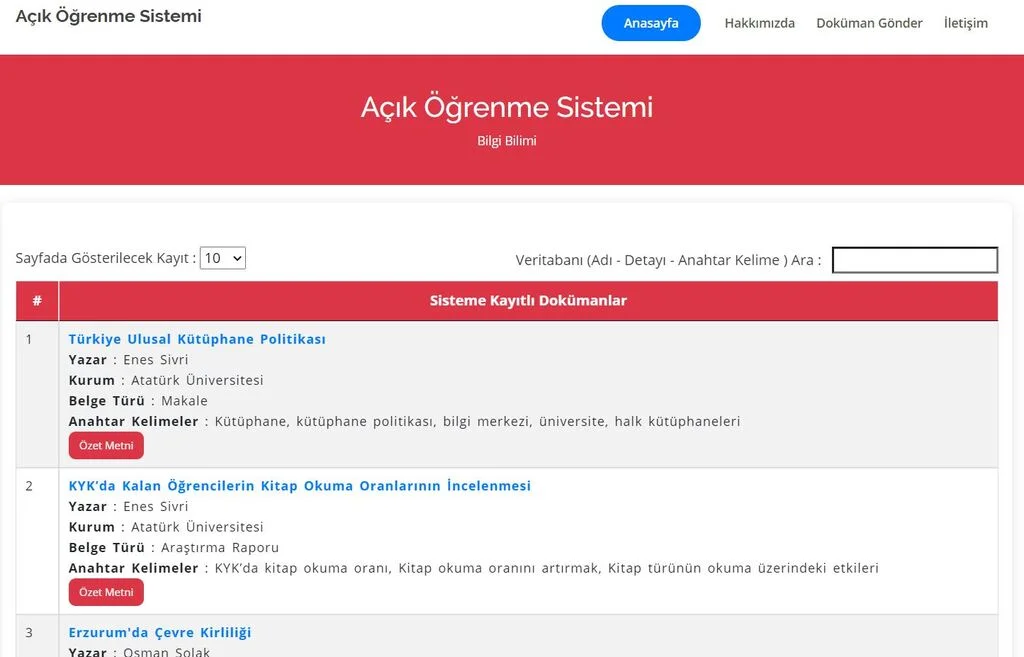Open the KYK'da Kalan Öğrencilerin Kitap Okuma document
Viewport: 1024px width, 657px height.
click(x=299, y=486)
